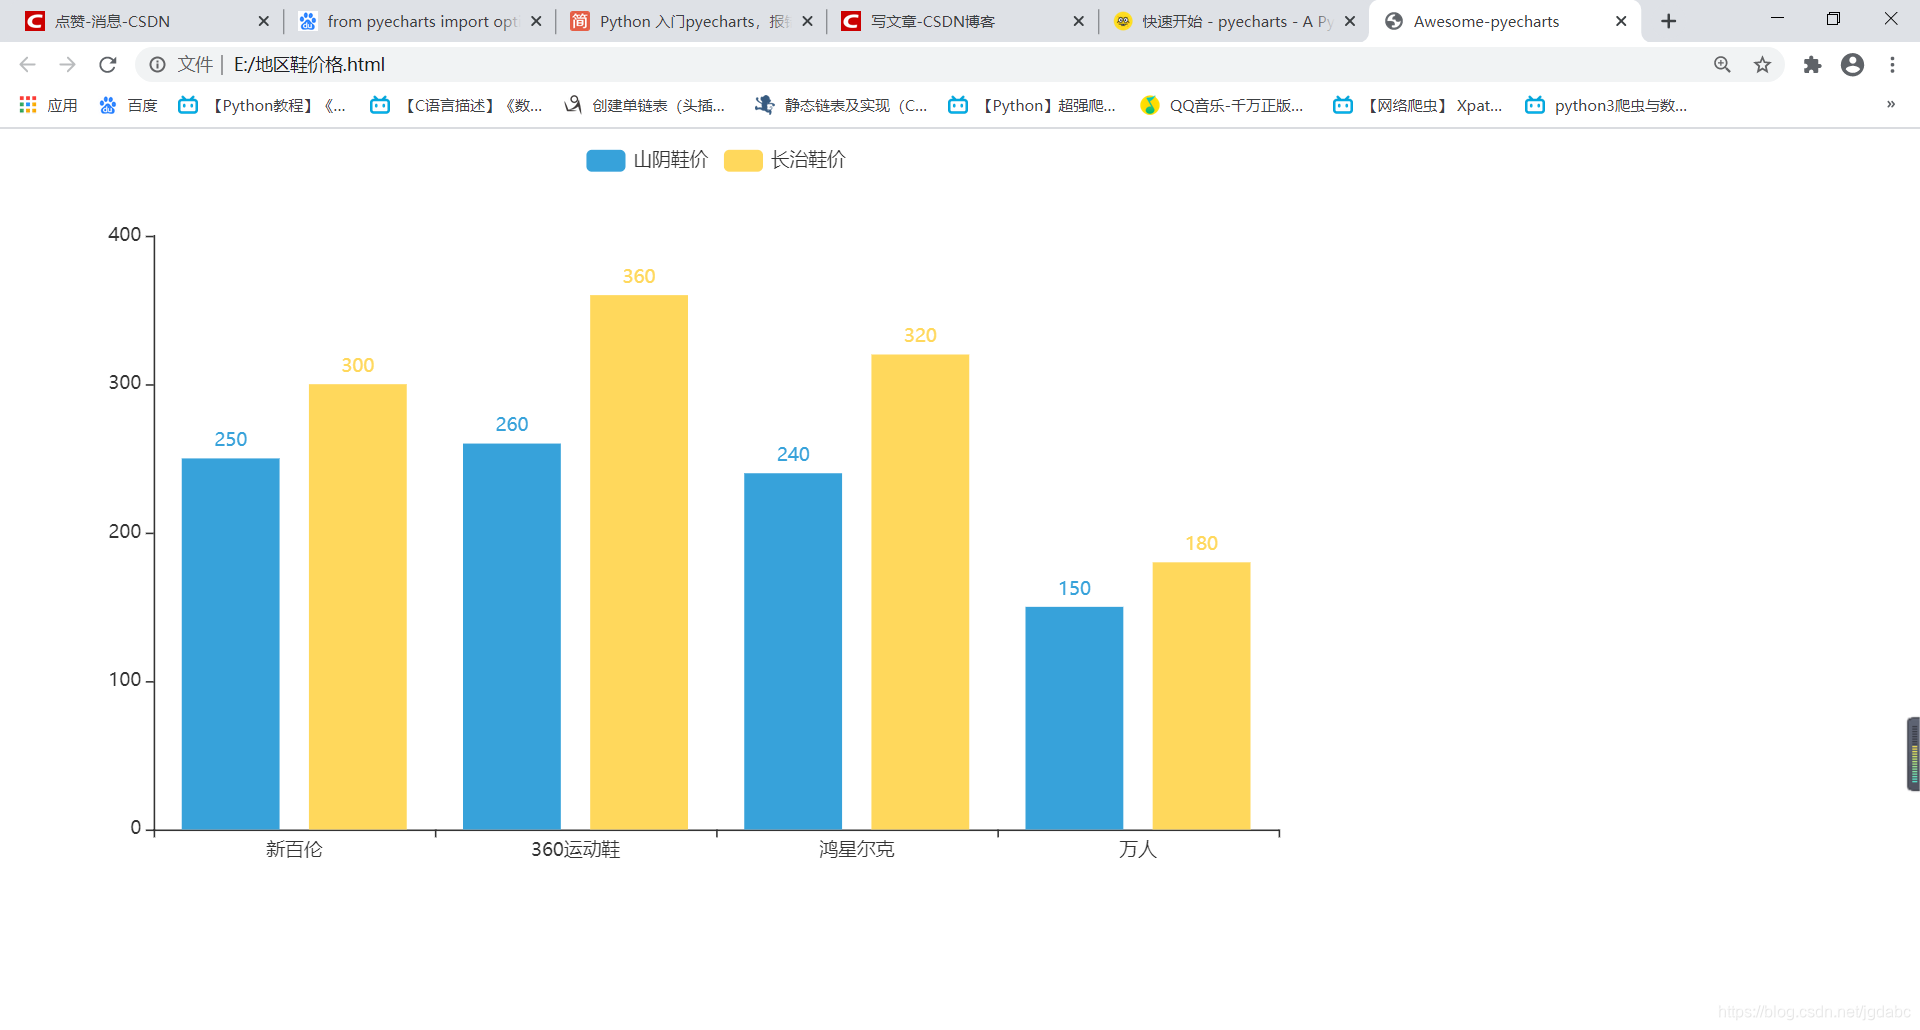This screenshot has height=1030, width=1920.
Task: Go forward to the next page
Action: click(67, 65)
